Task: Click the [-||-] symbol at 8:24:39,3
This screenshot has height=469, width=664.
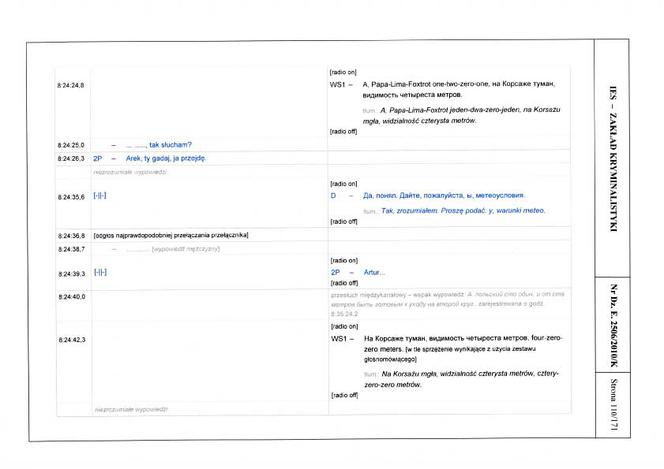Action: [100, 272]
